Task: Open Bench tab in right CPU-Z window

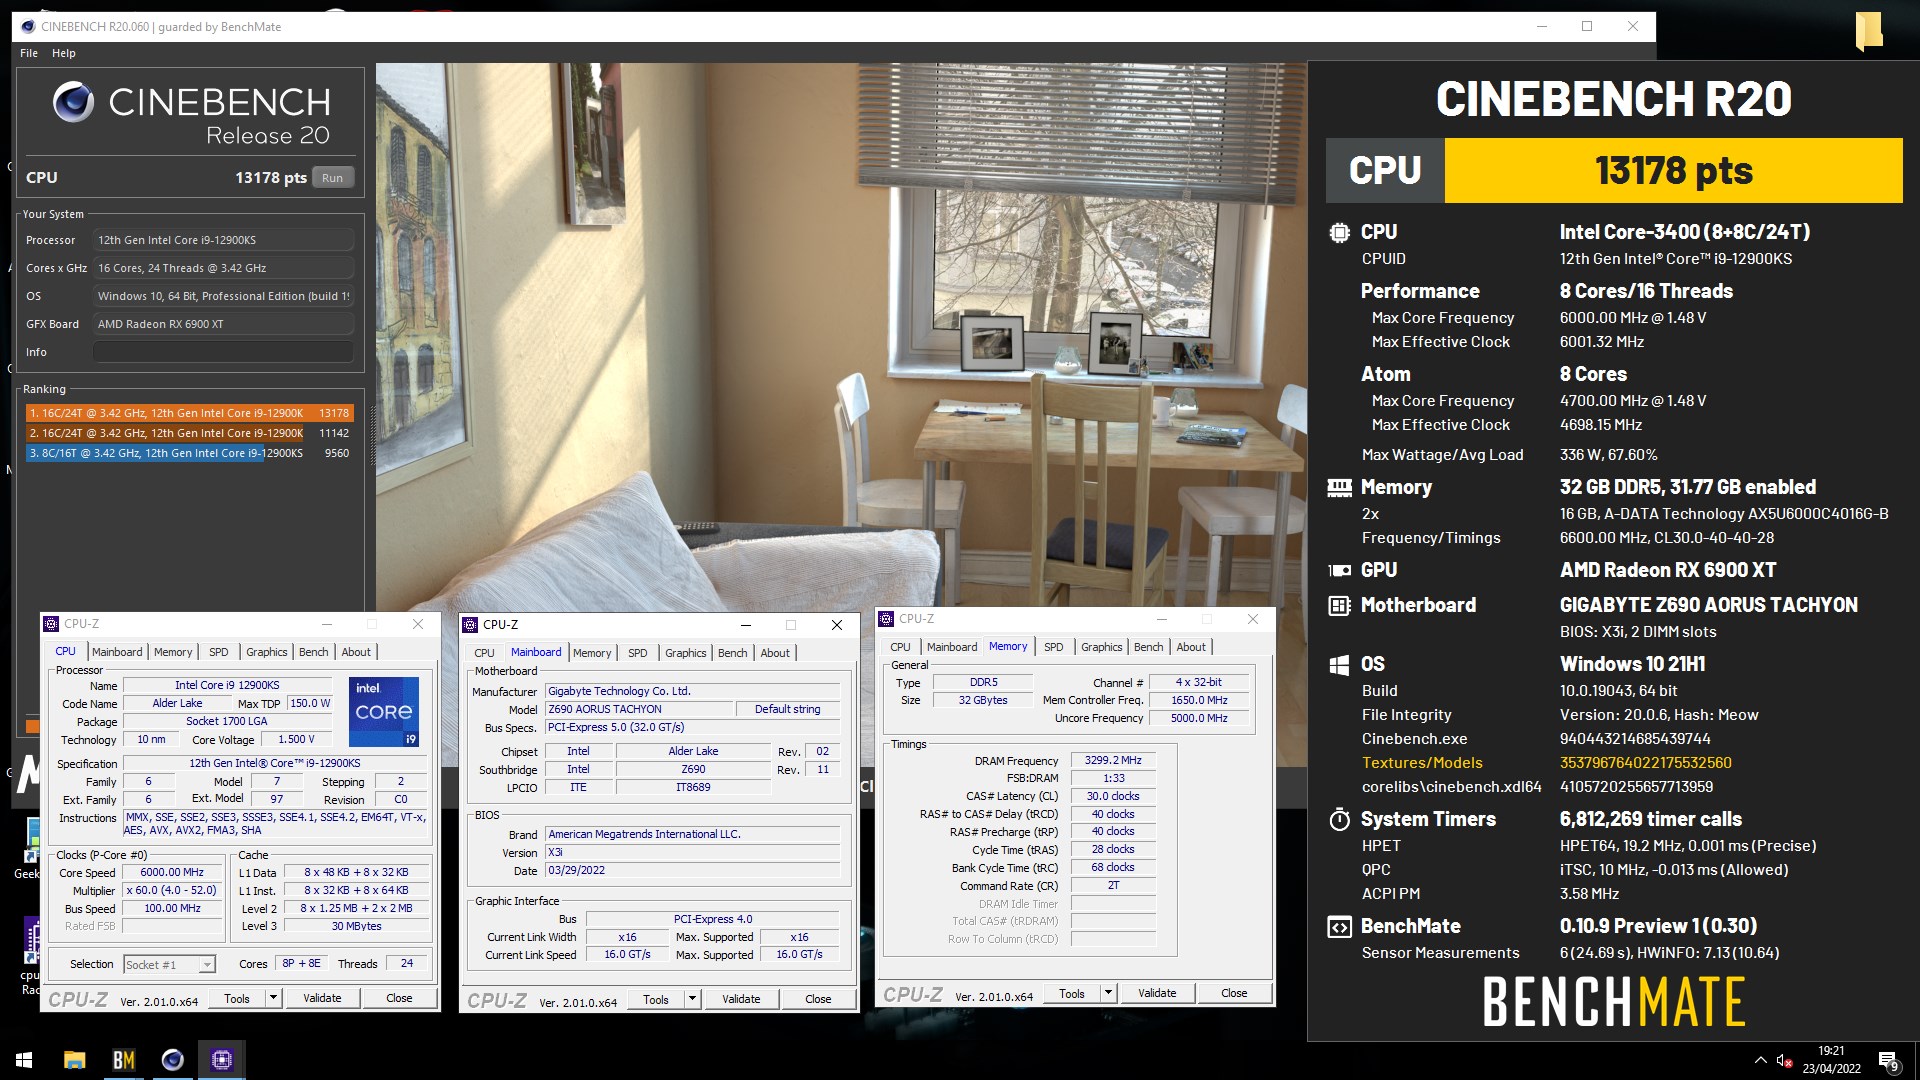Action: [1149, 647]
